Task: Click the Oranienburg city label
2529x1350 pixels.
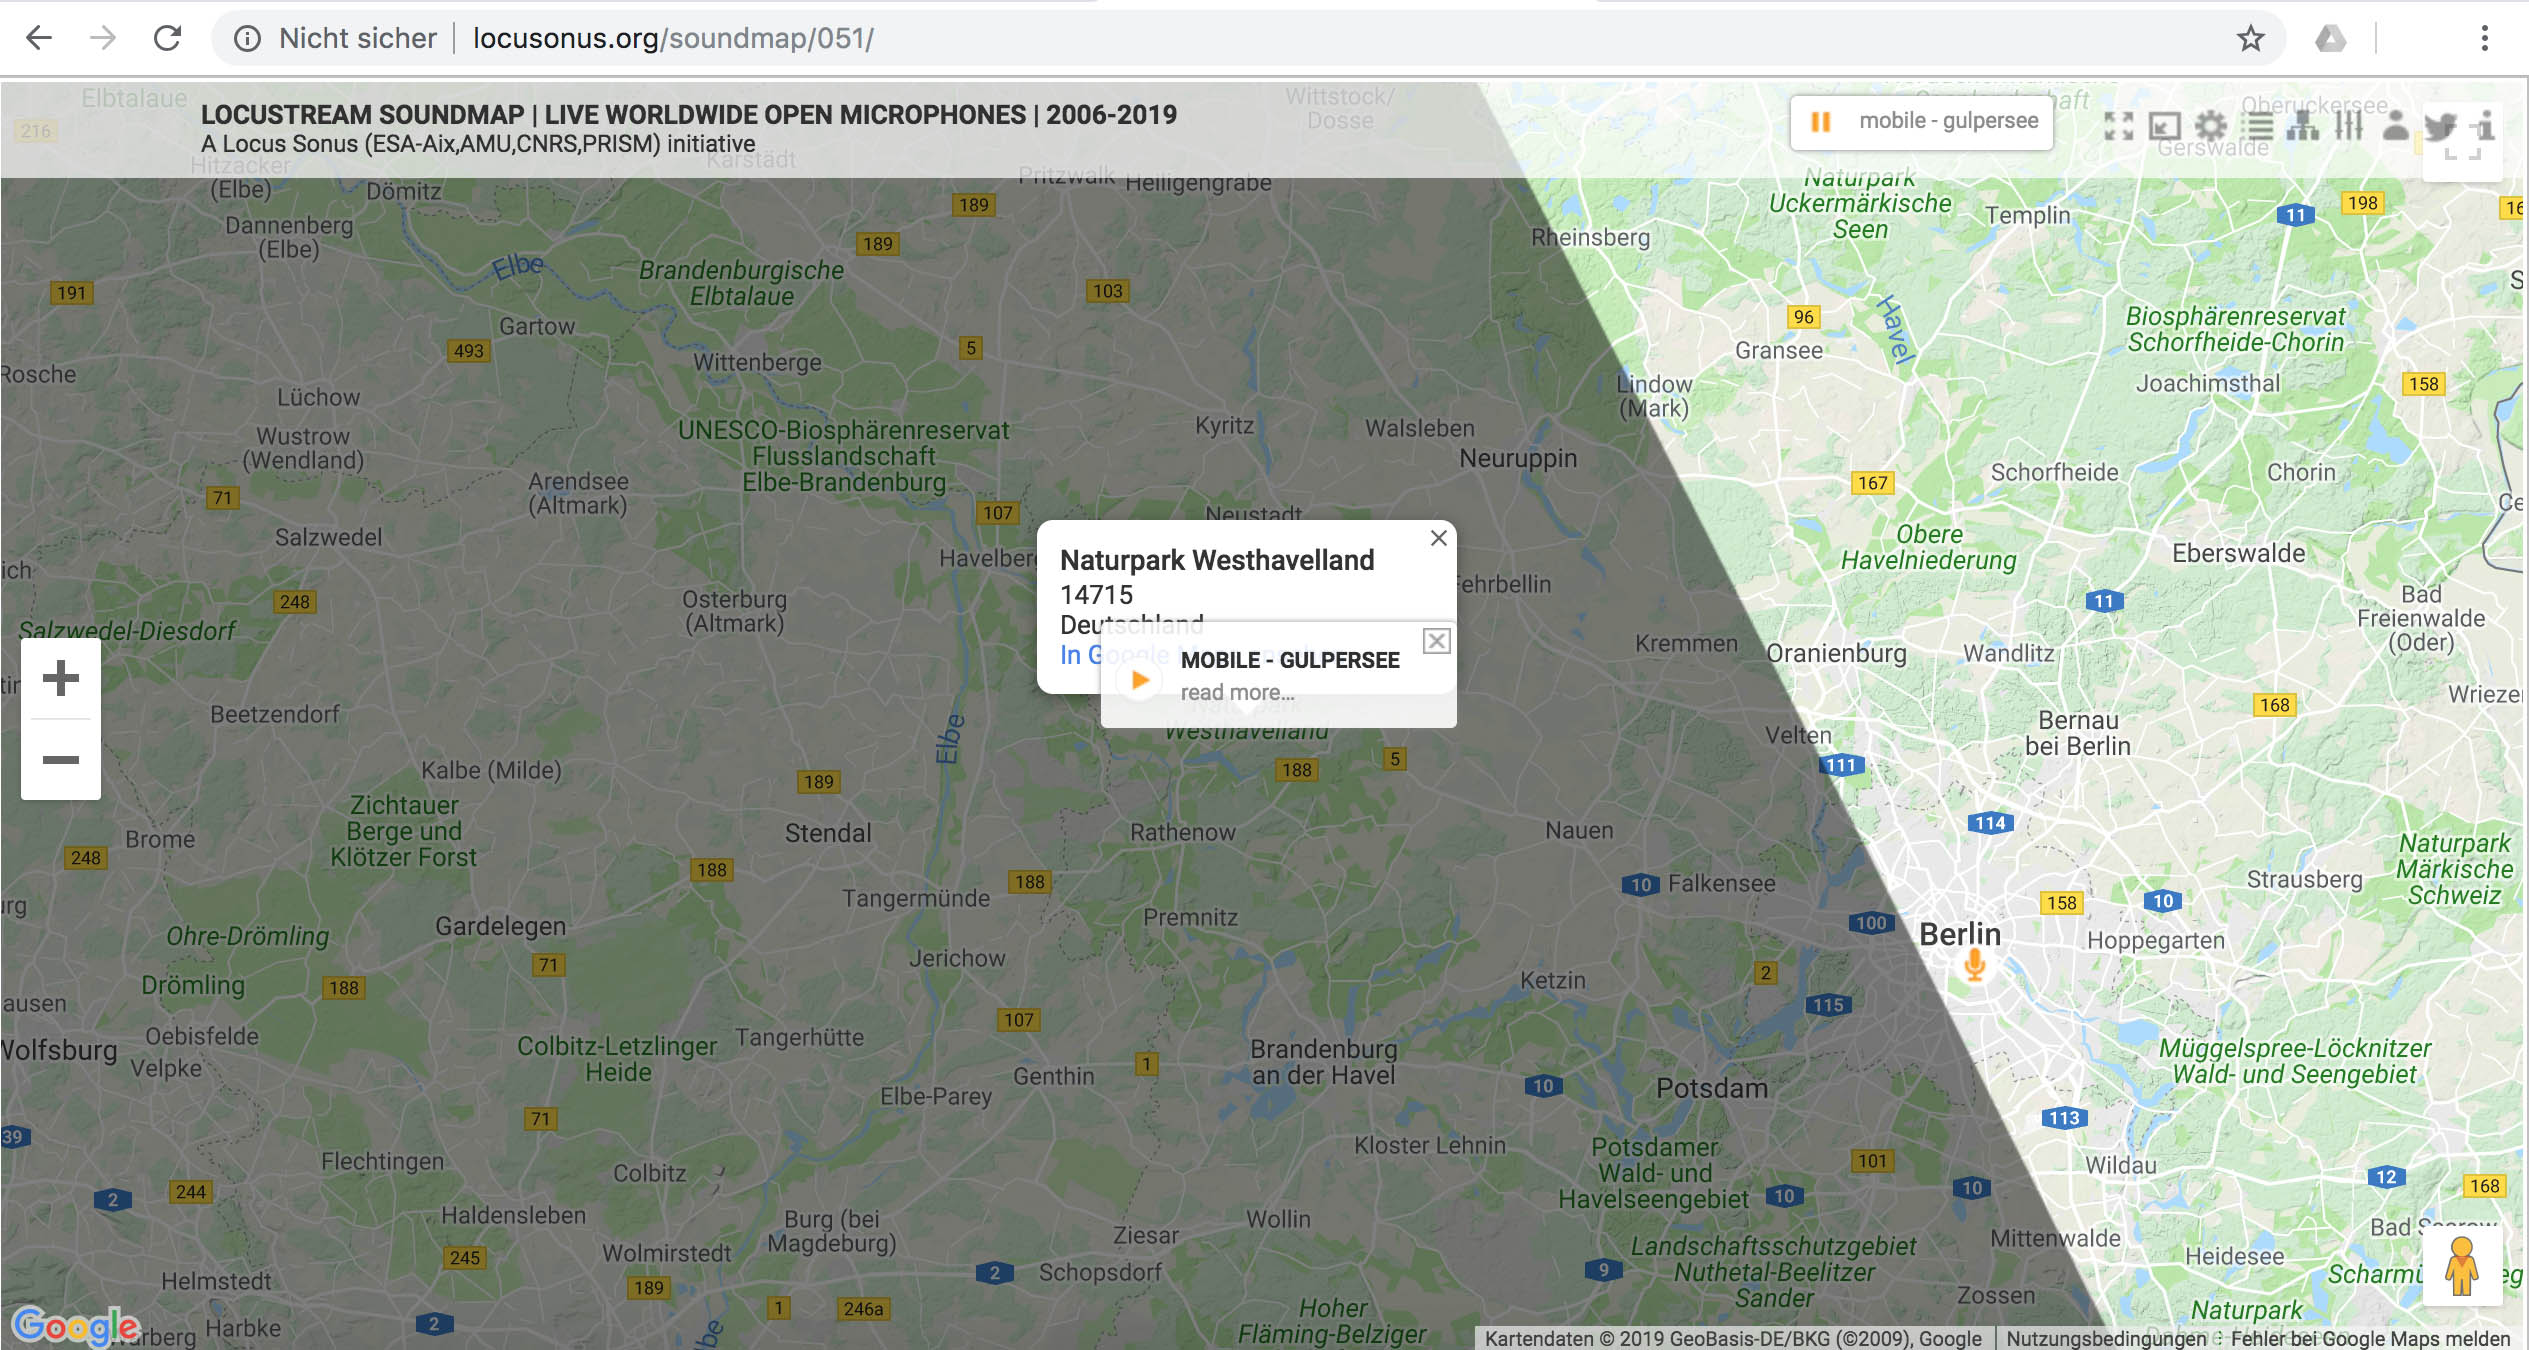Action: coord(1836,653)
